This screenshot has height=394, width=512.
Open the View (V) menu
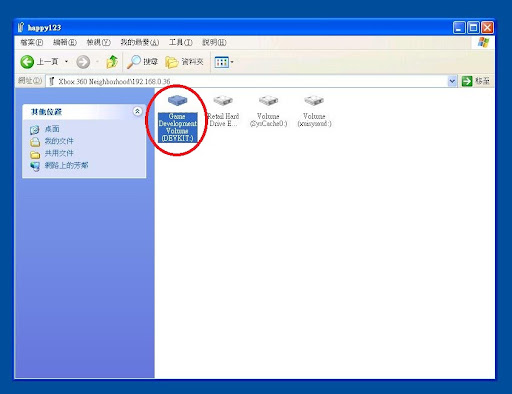tap(99, 42)
